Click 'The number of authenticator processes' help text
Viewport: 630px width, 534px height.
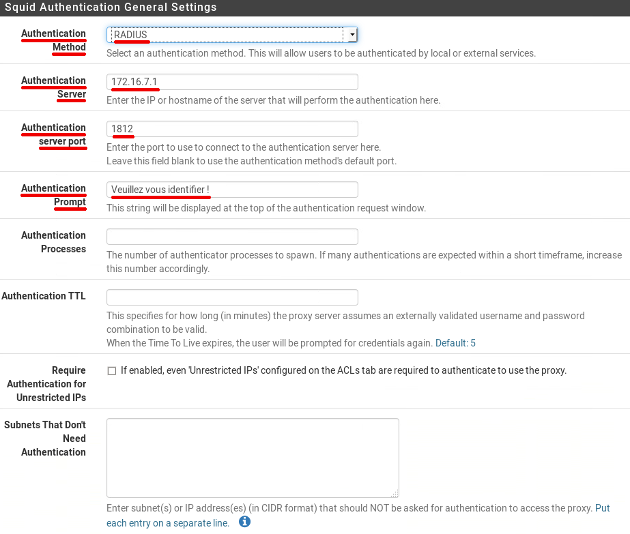(364, 262)
